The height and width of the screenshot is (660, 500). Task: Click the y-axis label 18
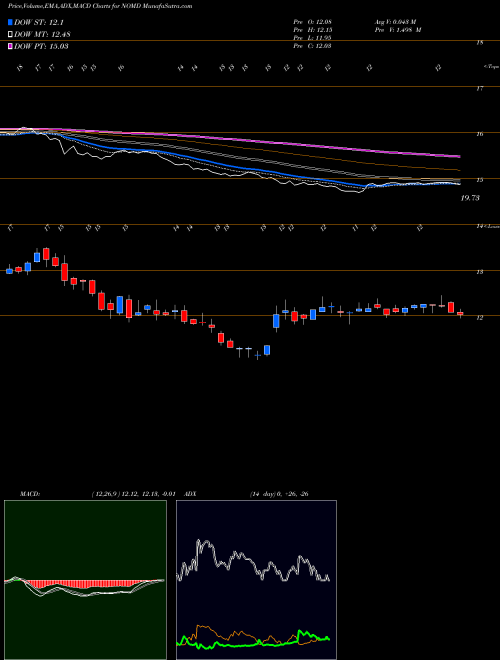[x=480, y=43]
